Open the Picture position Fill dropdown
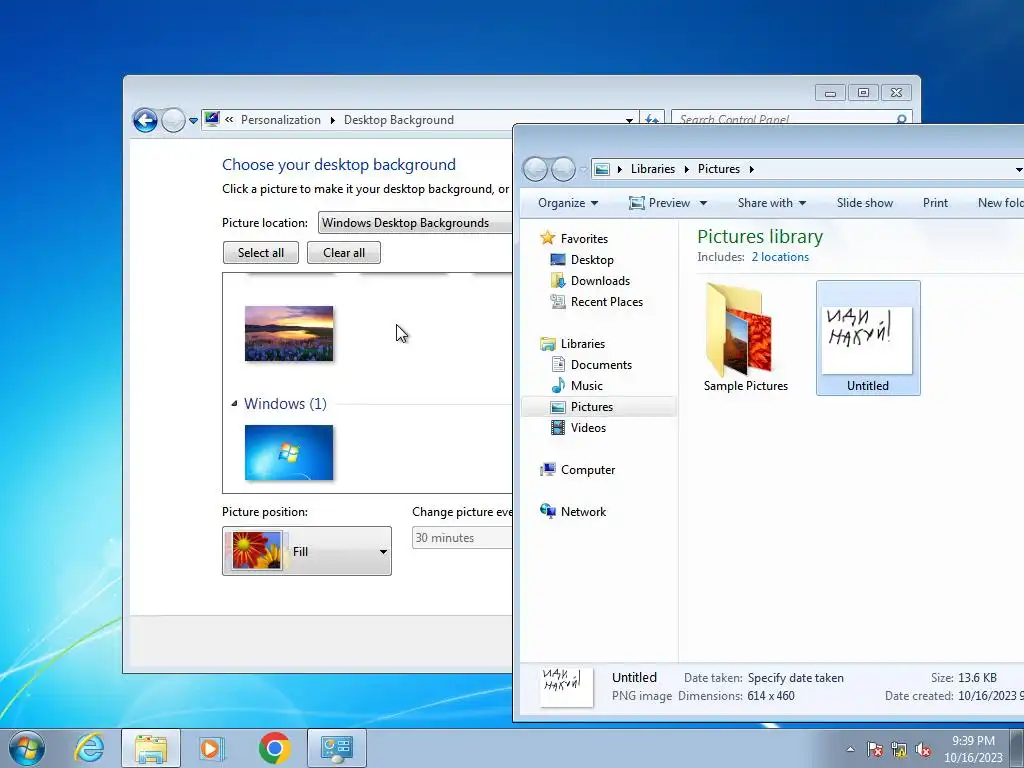1024x768 pixels. click(x=307, y=551)
